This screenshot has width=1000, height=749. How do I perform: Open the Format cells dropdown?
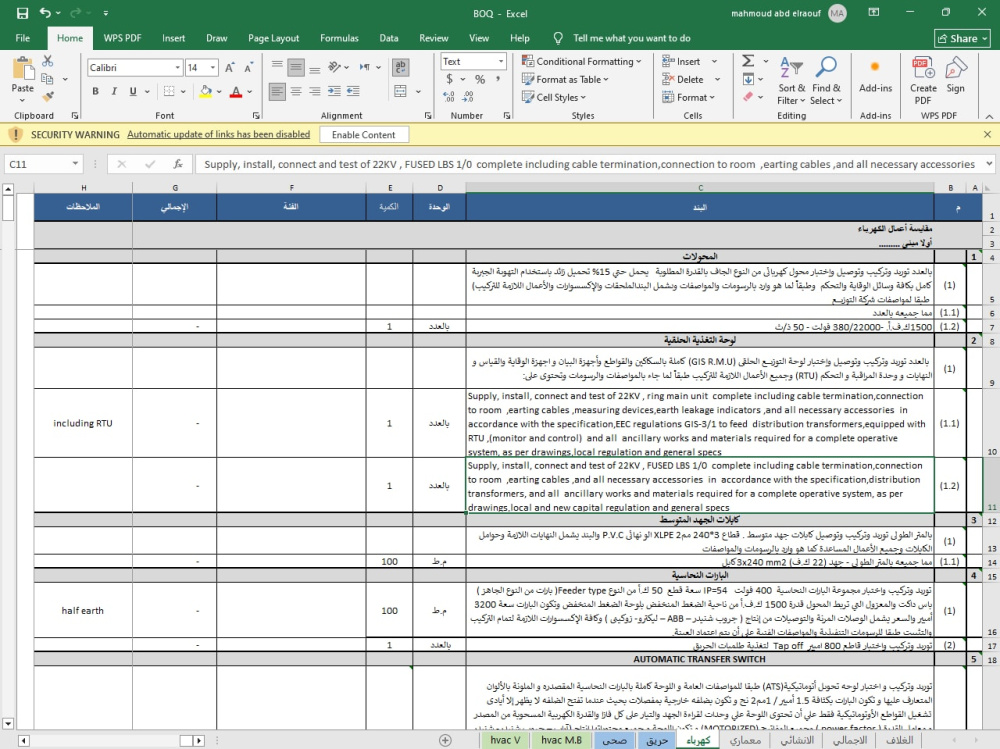point(689,97)
